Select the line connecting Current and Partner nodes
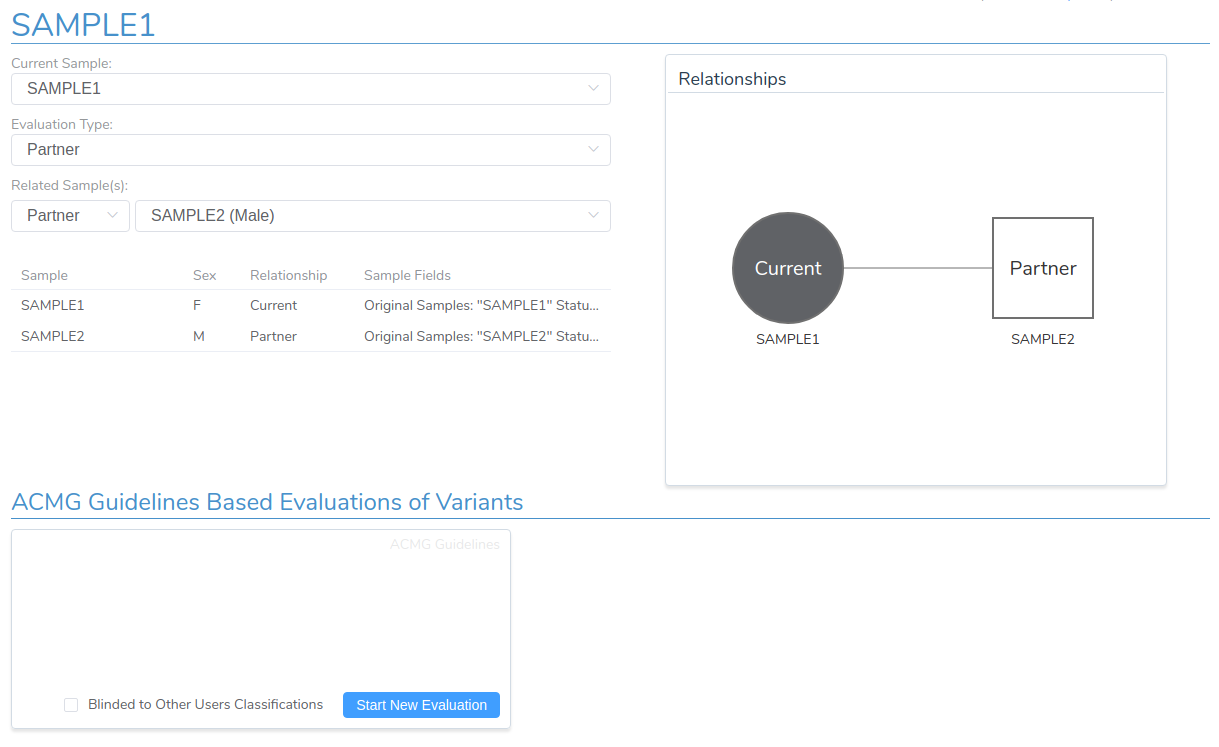The image size is (1219, 747). [918, 268]
